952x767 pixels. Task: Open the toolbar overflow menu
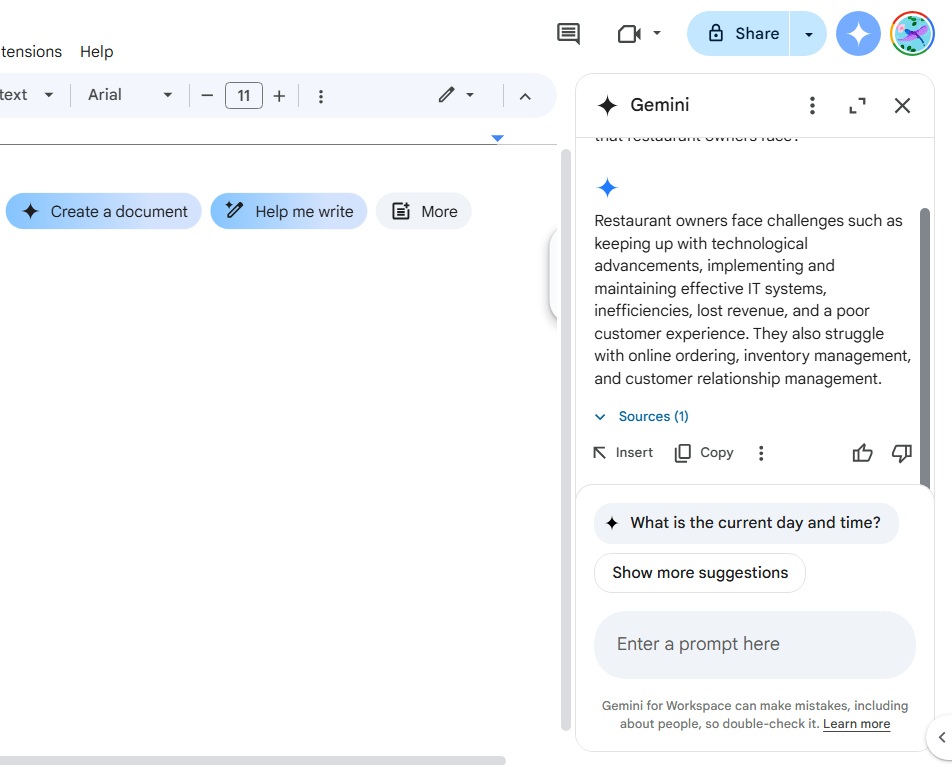(321, 95)
